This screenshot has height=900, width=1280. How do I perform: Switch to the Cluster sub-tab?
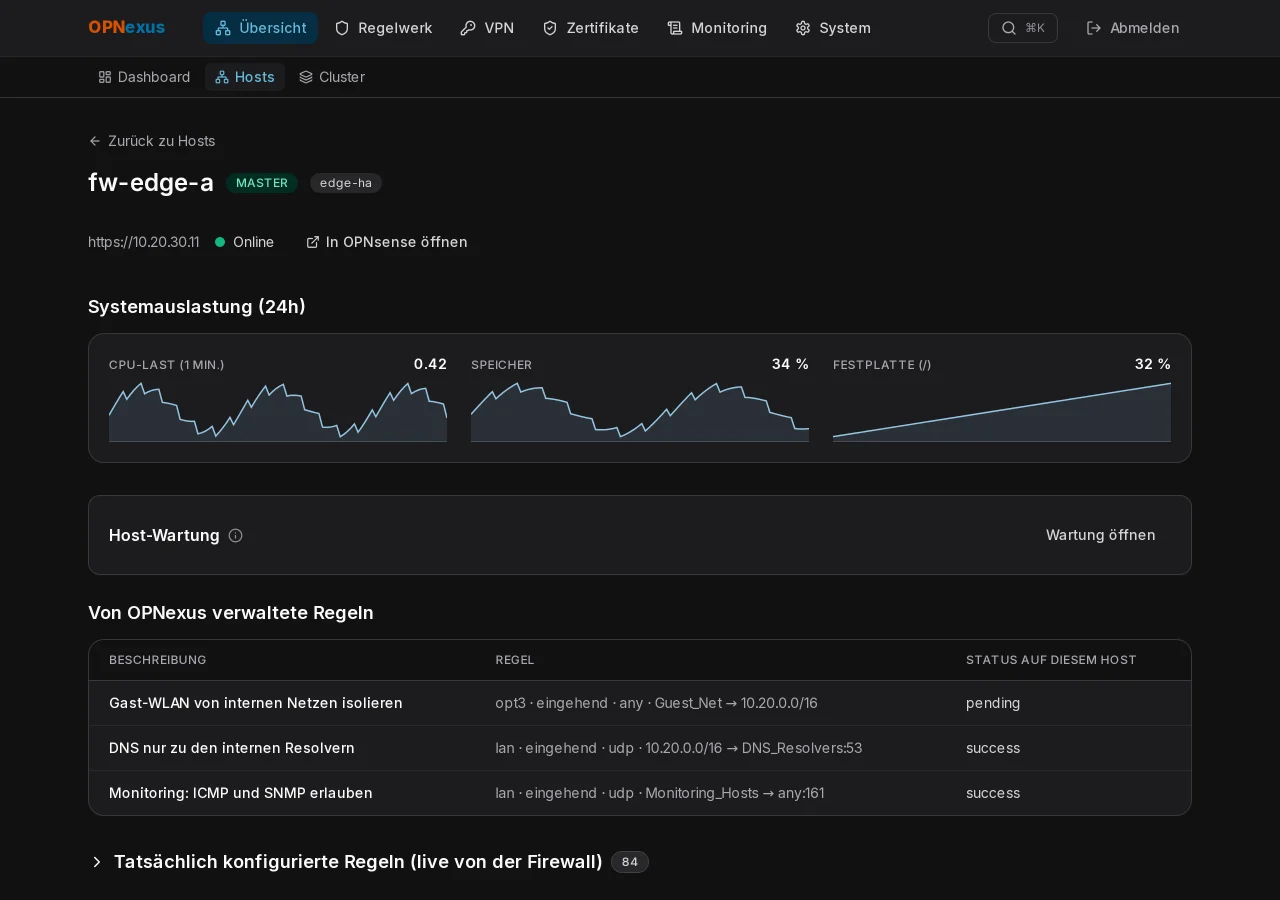tap(332, 77)
